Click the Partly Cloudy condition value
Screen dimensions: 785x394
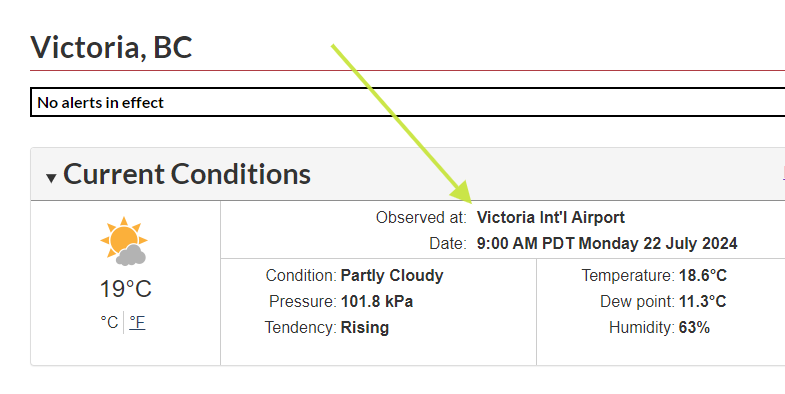tap(392, 275)
